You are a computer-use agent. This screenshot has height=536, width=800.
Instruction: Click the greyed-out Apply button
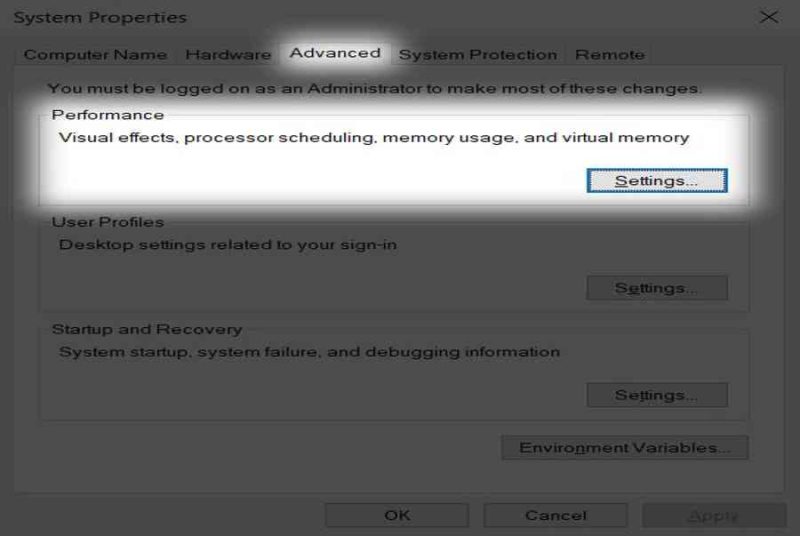pyautogui.click(x=714, y=515)
